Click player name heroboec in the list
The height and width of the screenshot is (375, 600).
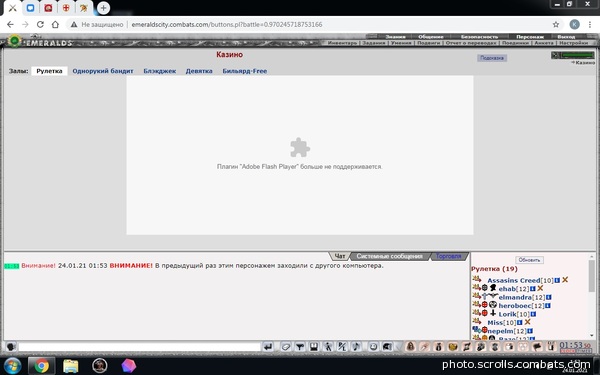515,306
